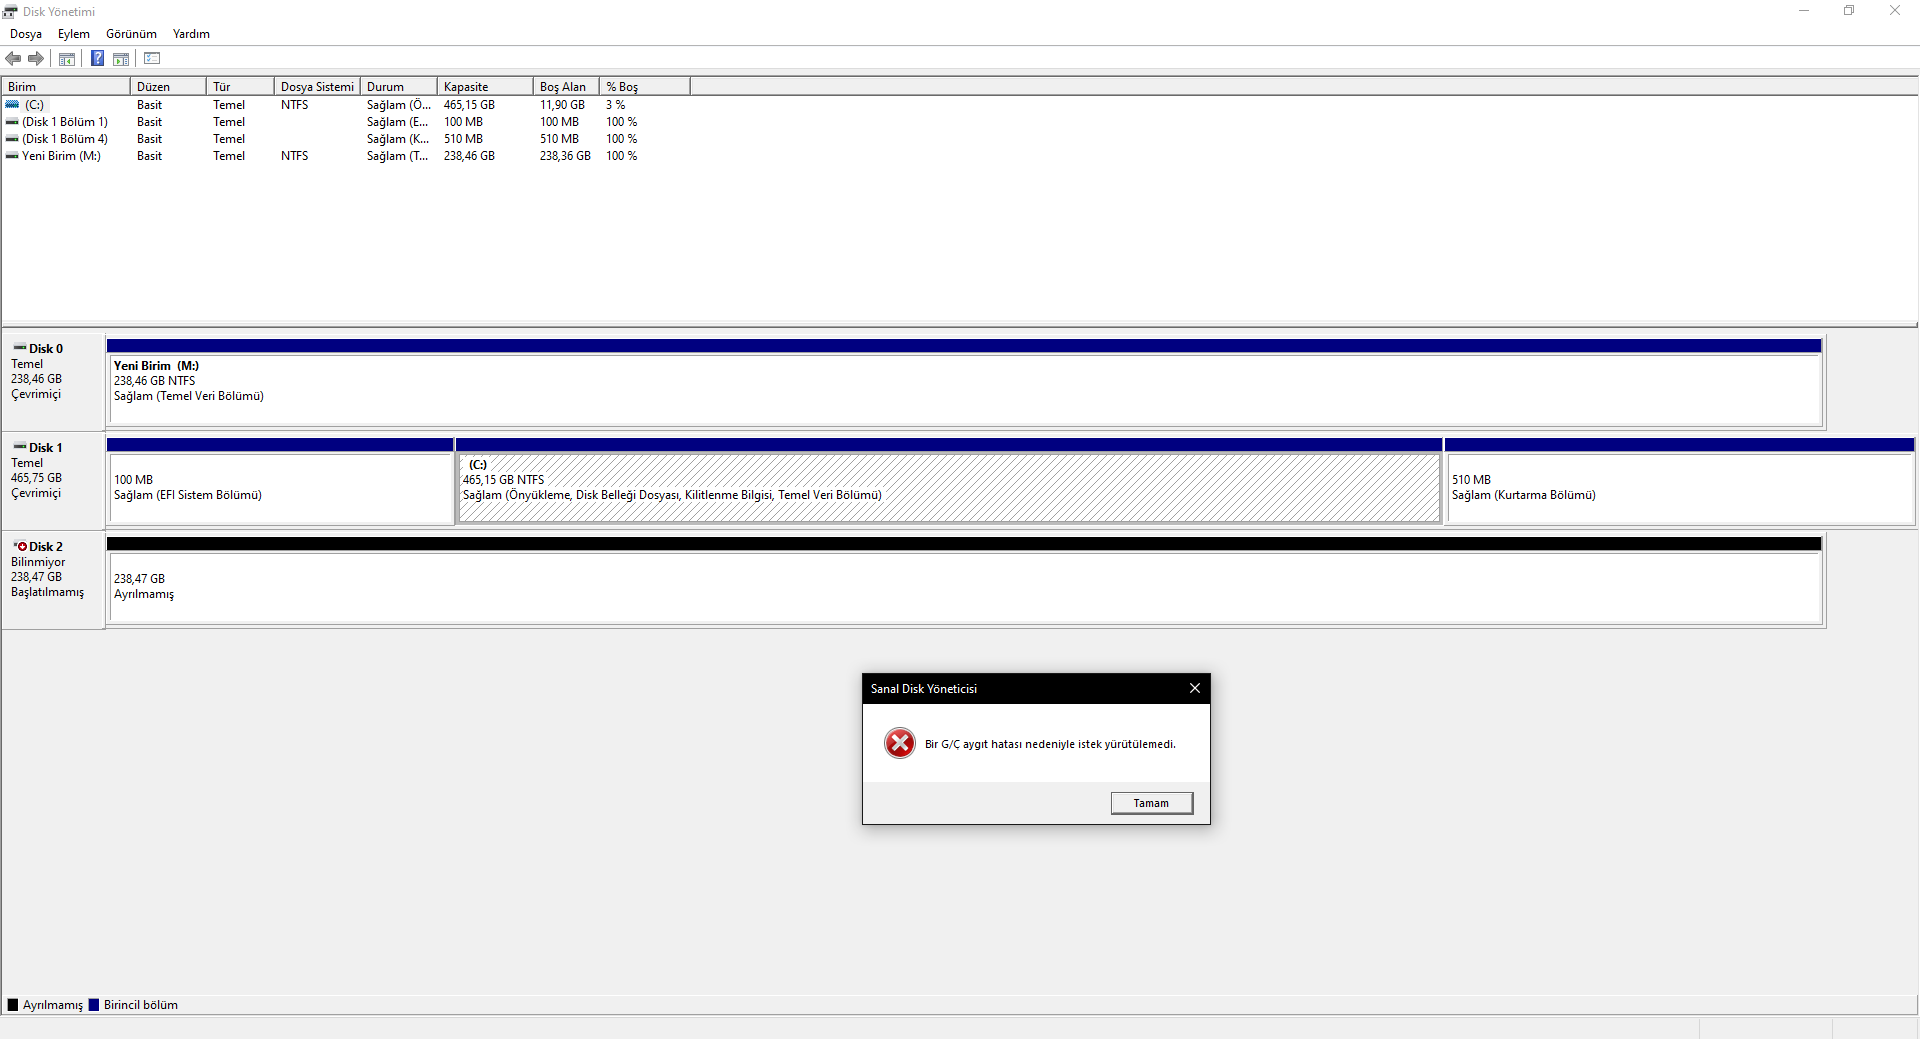Image resolution: width=1920 pixels, height=1039 pixels.
Task: Restore down the Disk Yönetimi window
Action: click(1849, 11)
